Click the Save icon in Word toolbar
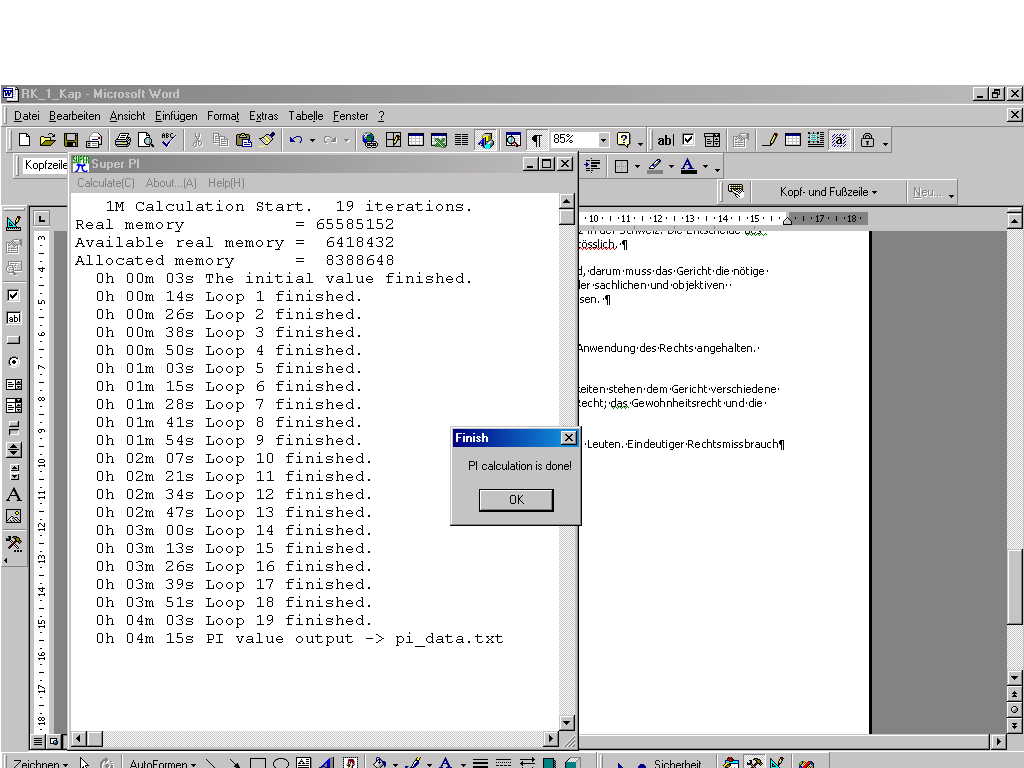Viewport: 1024px width, 768px height. click(x=71, y=140)
